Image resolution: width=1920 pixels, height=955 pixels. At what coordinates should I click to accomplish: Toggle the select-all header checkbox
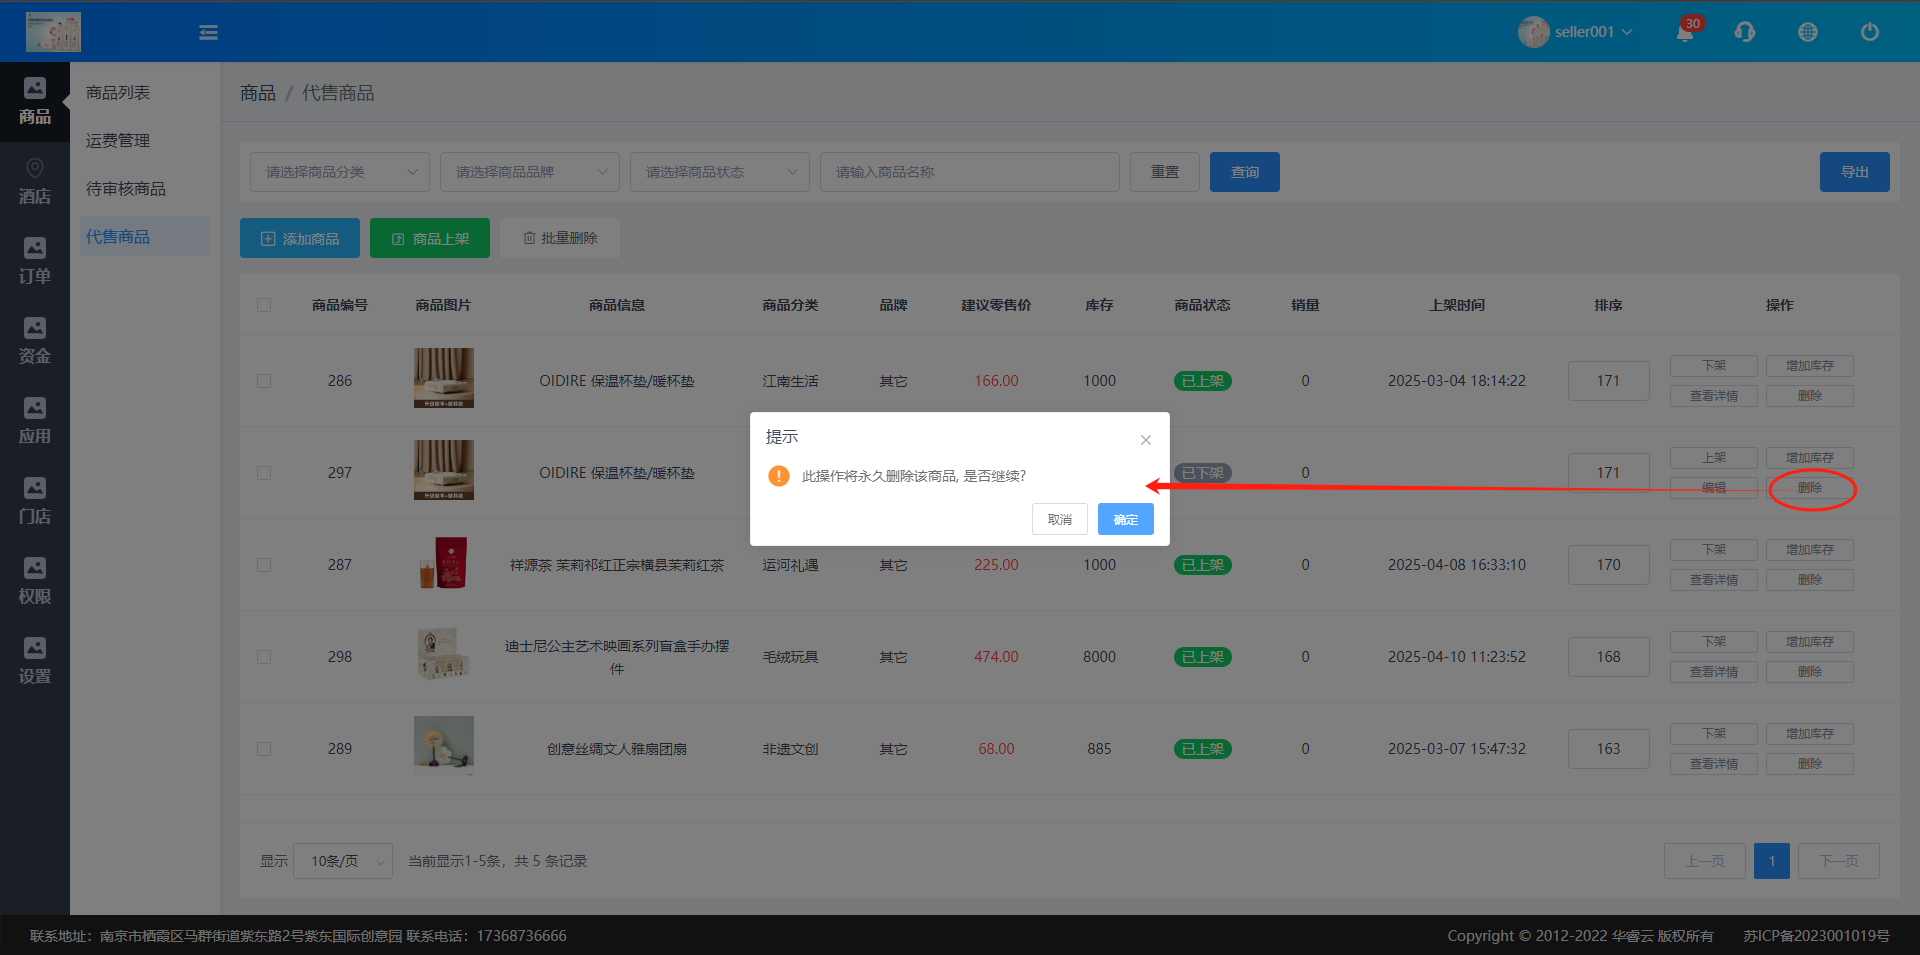click(264, 305)
